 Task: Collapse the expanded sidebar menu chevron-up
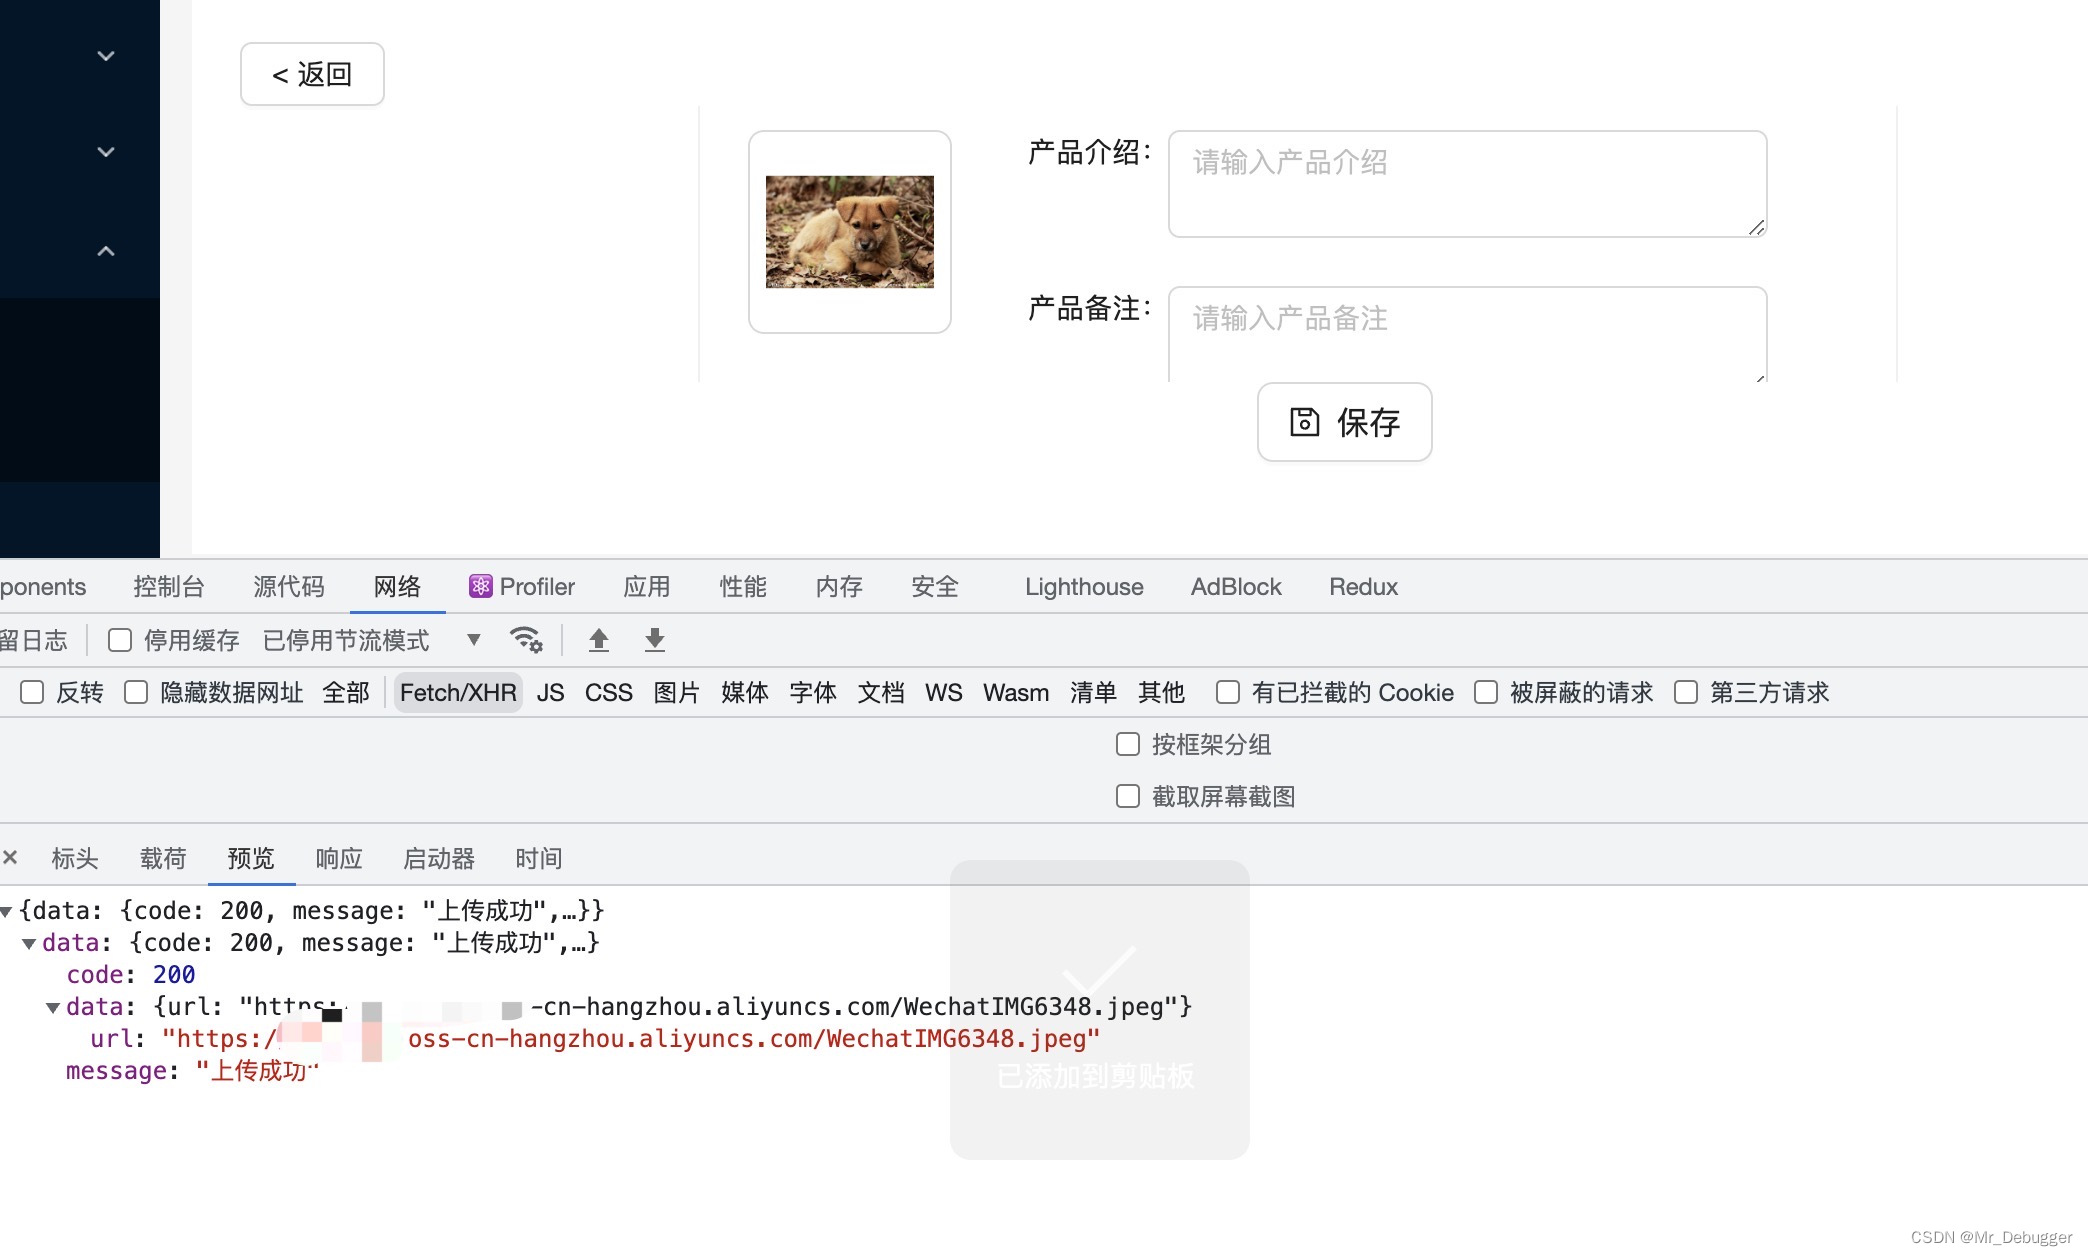106,251
